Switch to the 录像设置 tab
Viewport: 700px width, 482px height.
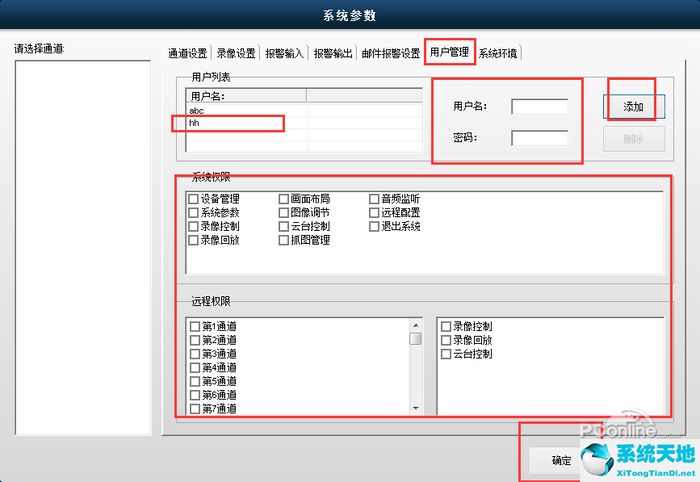coord(236,54)
